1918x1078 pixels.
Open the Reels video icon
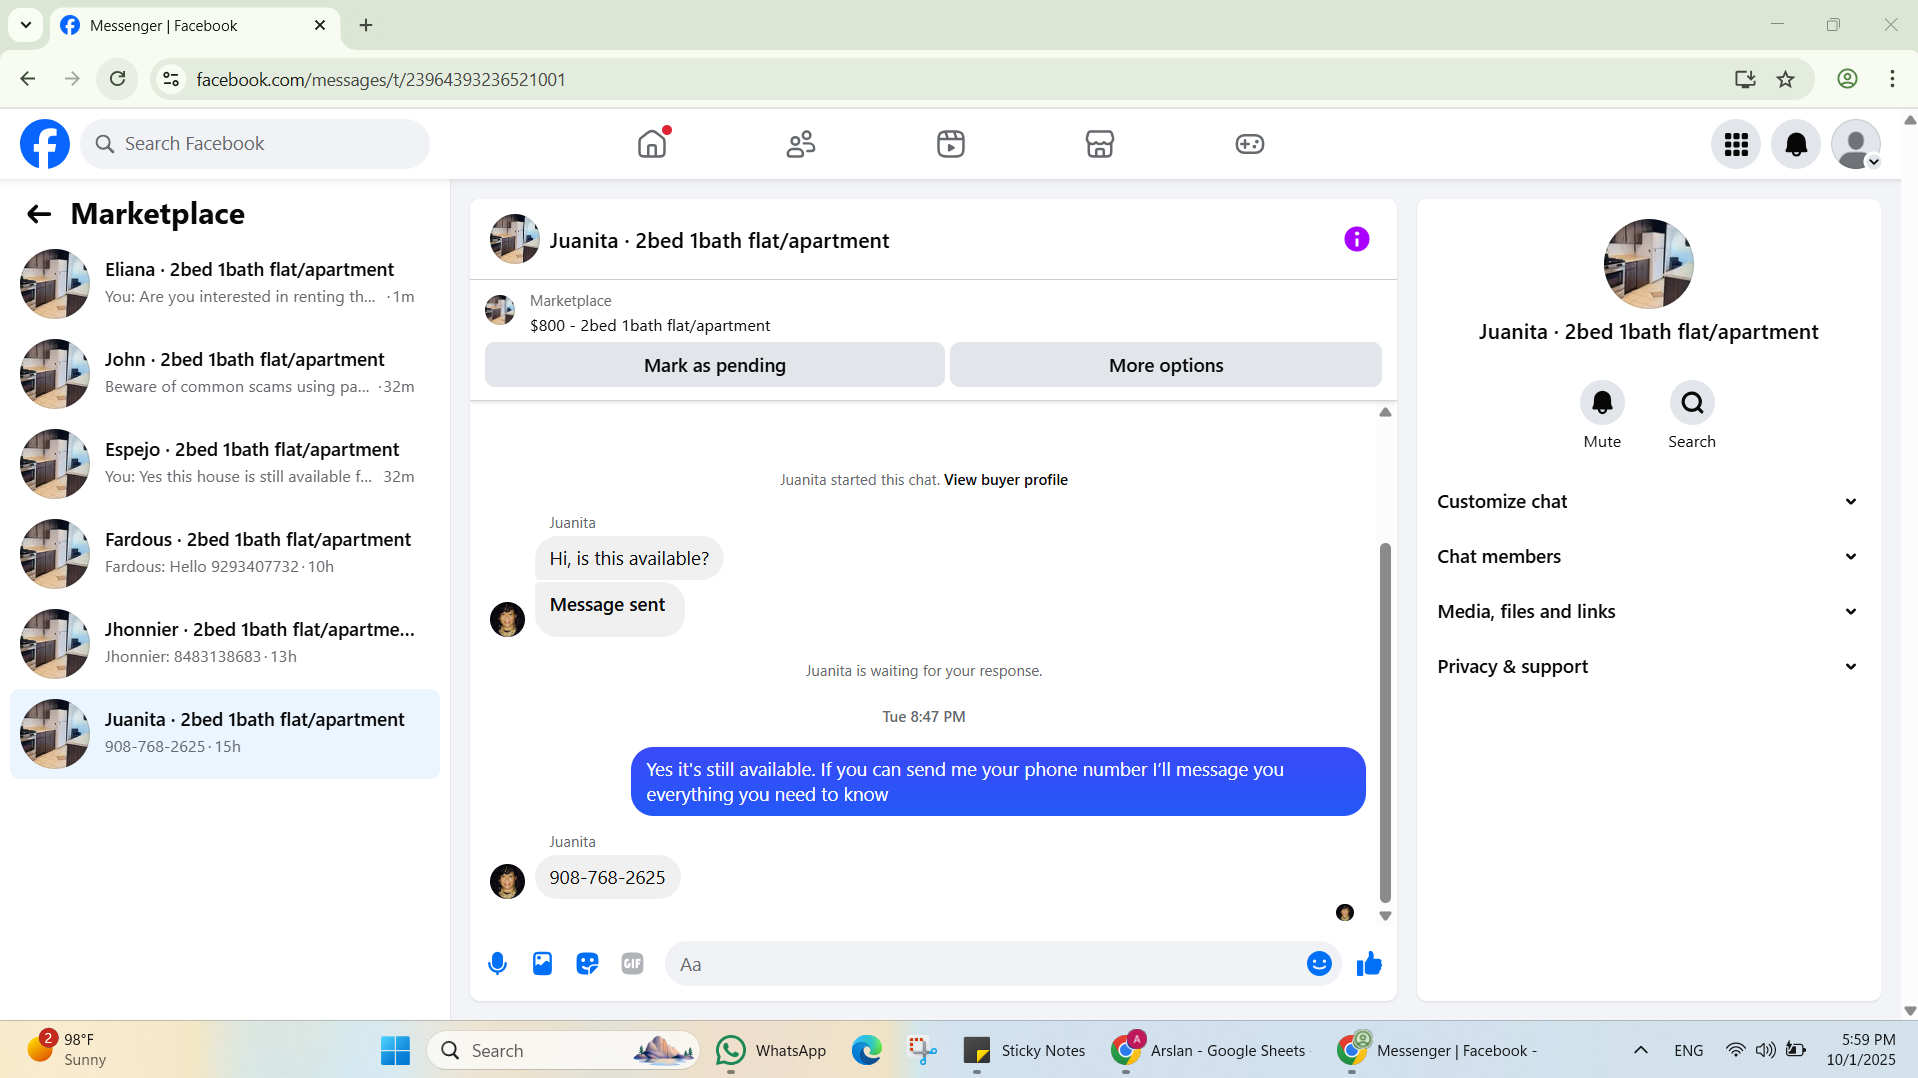coord(951,144)
